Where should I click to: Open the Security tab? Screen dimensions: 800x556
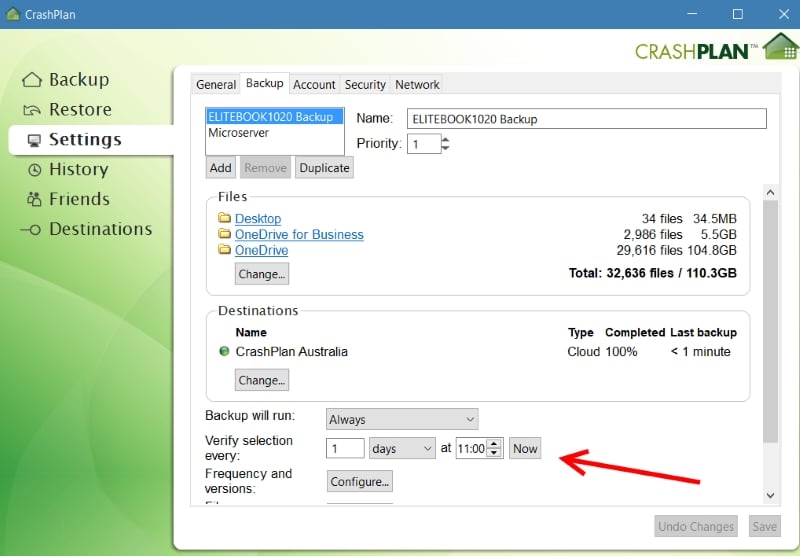[x=365, y=84]
